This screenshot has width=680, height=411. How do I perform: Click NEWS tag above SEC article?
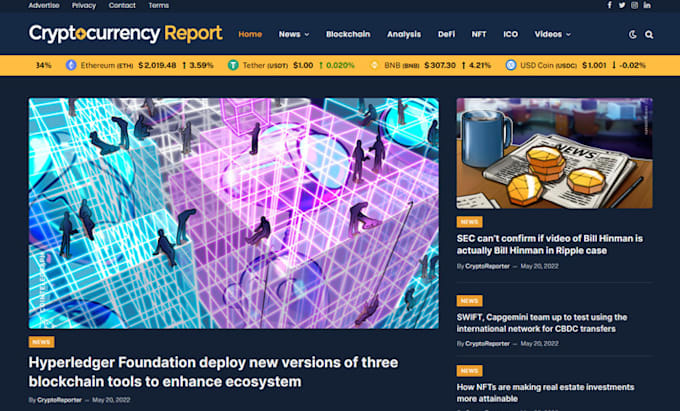469,222
